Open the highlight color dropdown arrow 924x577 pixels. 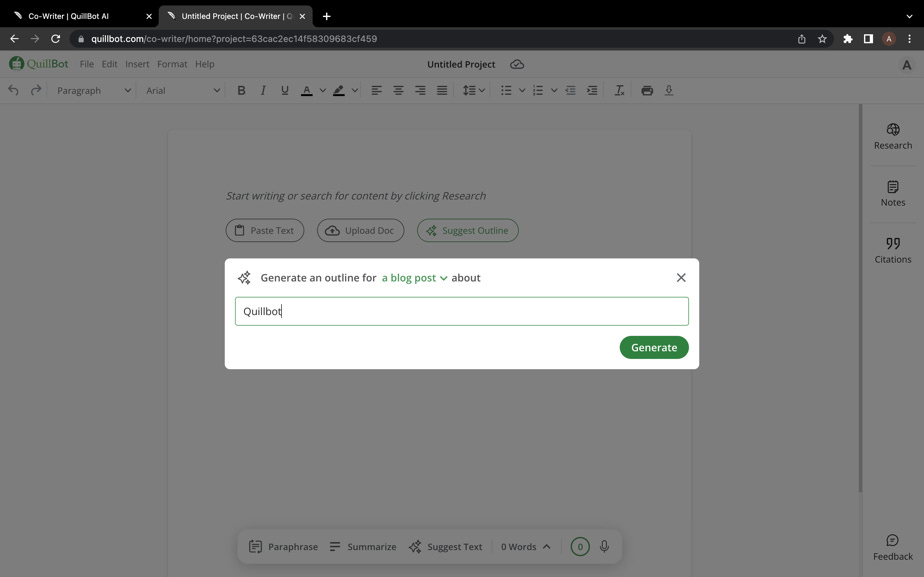355,90
